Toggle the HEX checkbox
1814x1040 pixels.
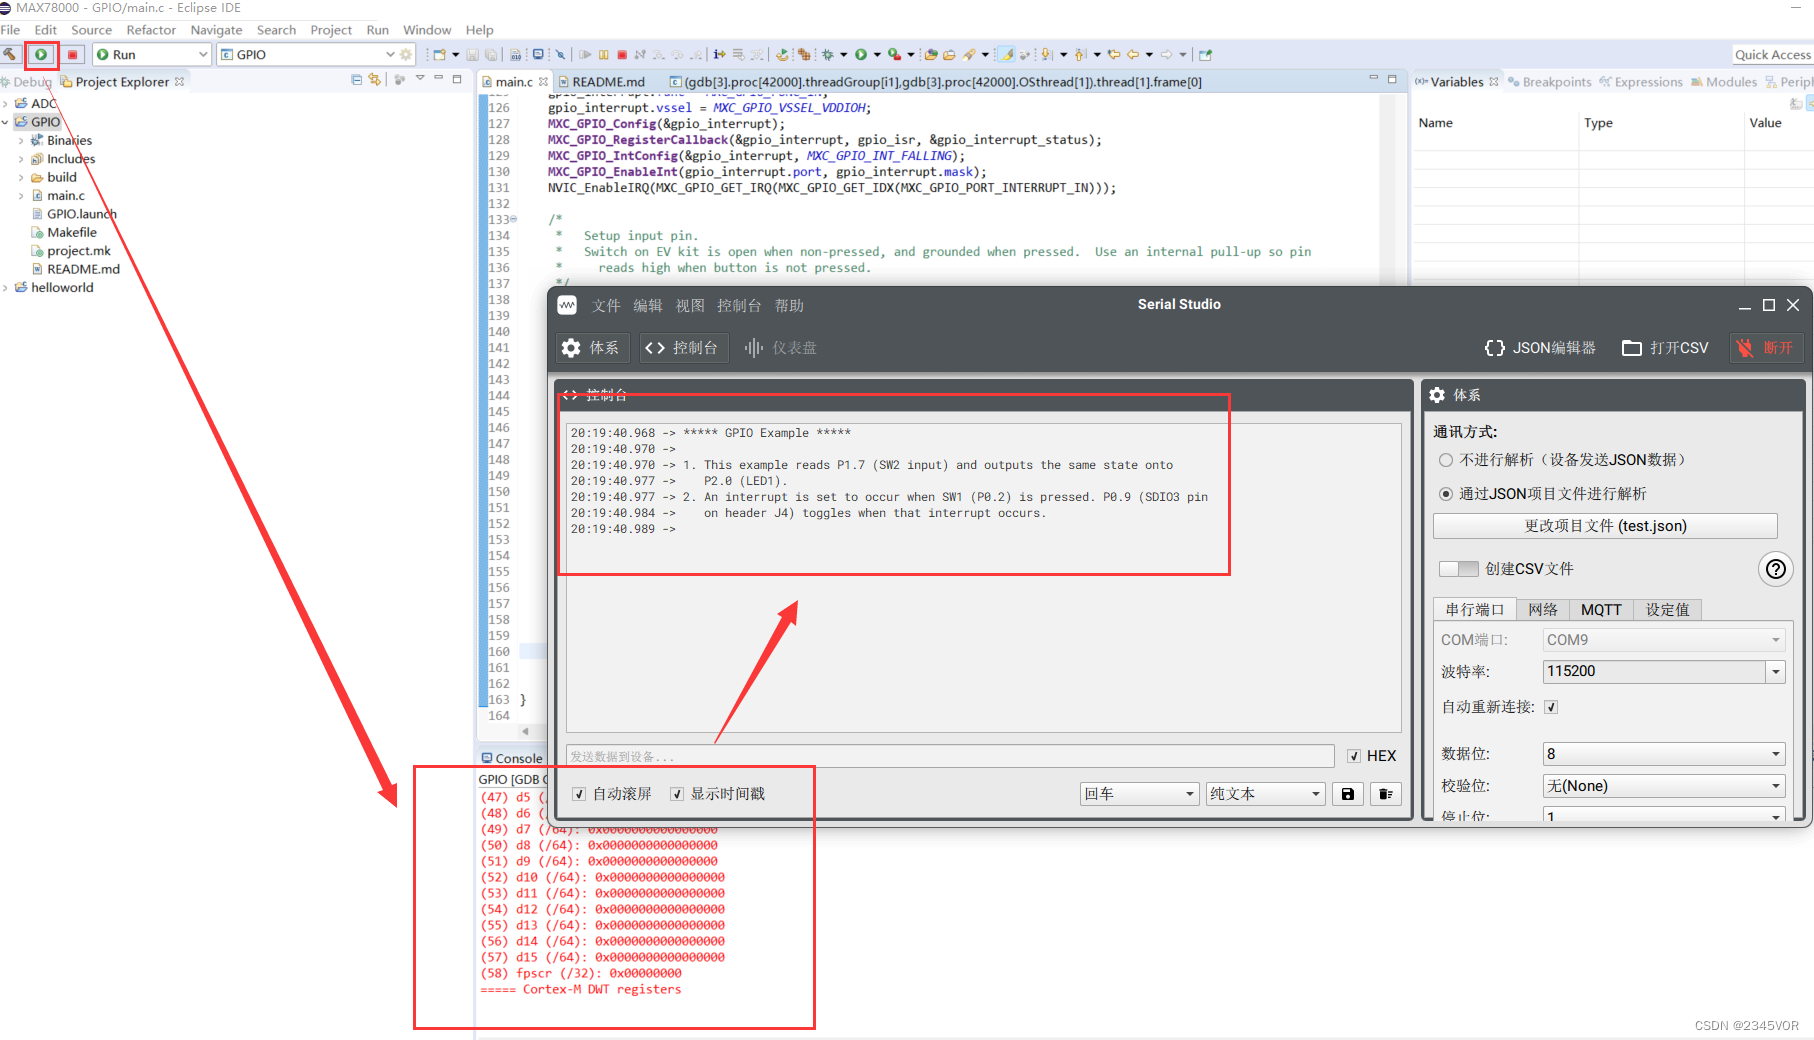point(1354,756)
